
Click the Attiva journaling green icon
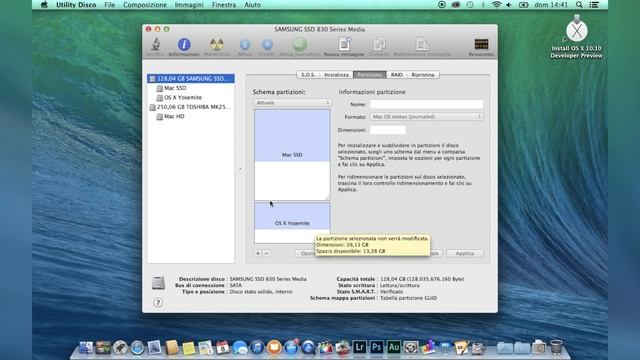pyautogui.click(x=300, y=44)
